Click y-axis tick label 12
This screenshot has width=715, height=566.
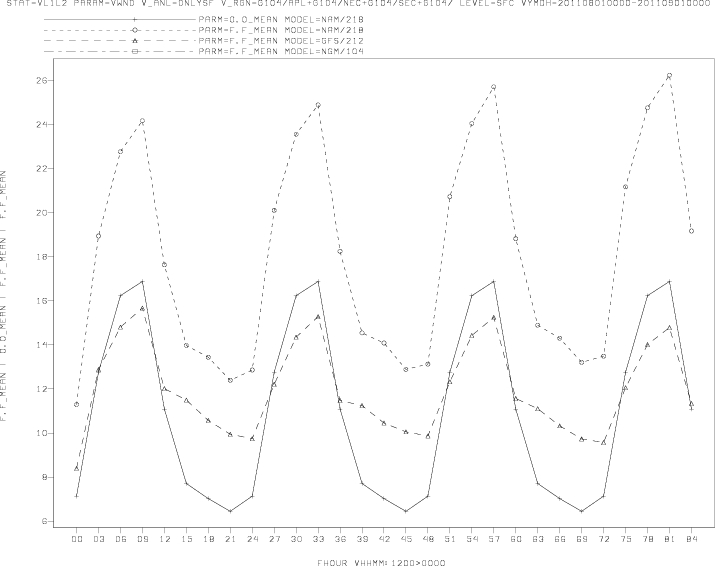[x=41, y=389]
